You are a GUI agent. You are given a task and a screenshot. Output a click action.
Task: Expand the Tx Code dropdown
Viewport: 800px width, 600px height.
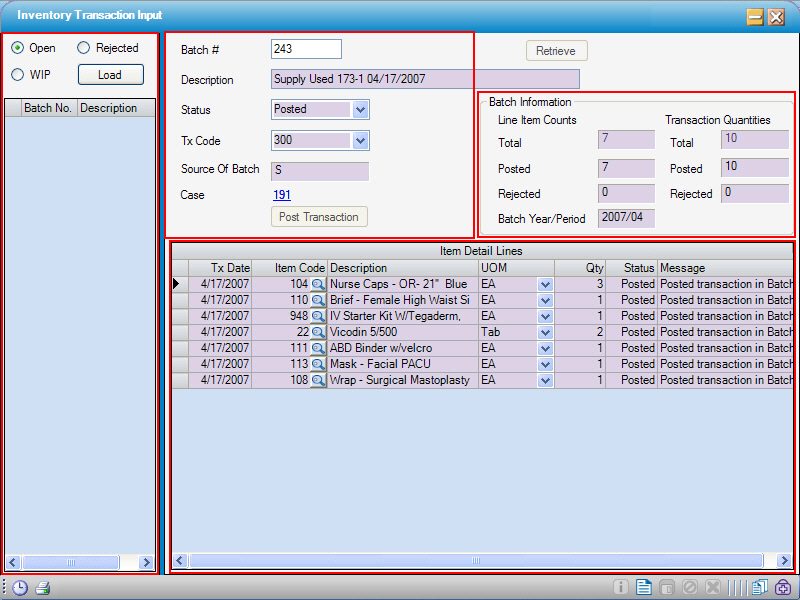click(x=362, y=140)
